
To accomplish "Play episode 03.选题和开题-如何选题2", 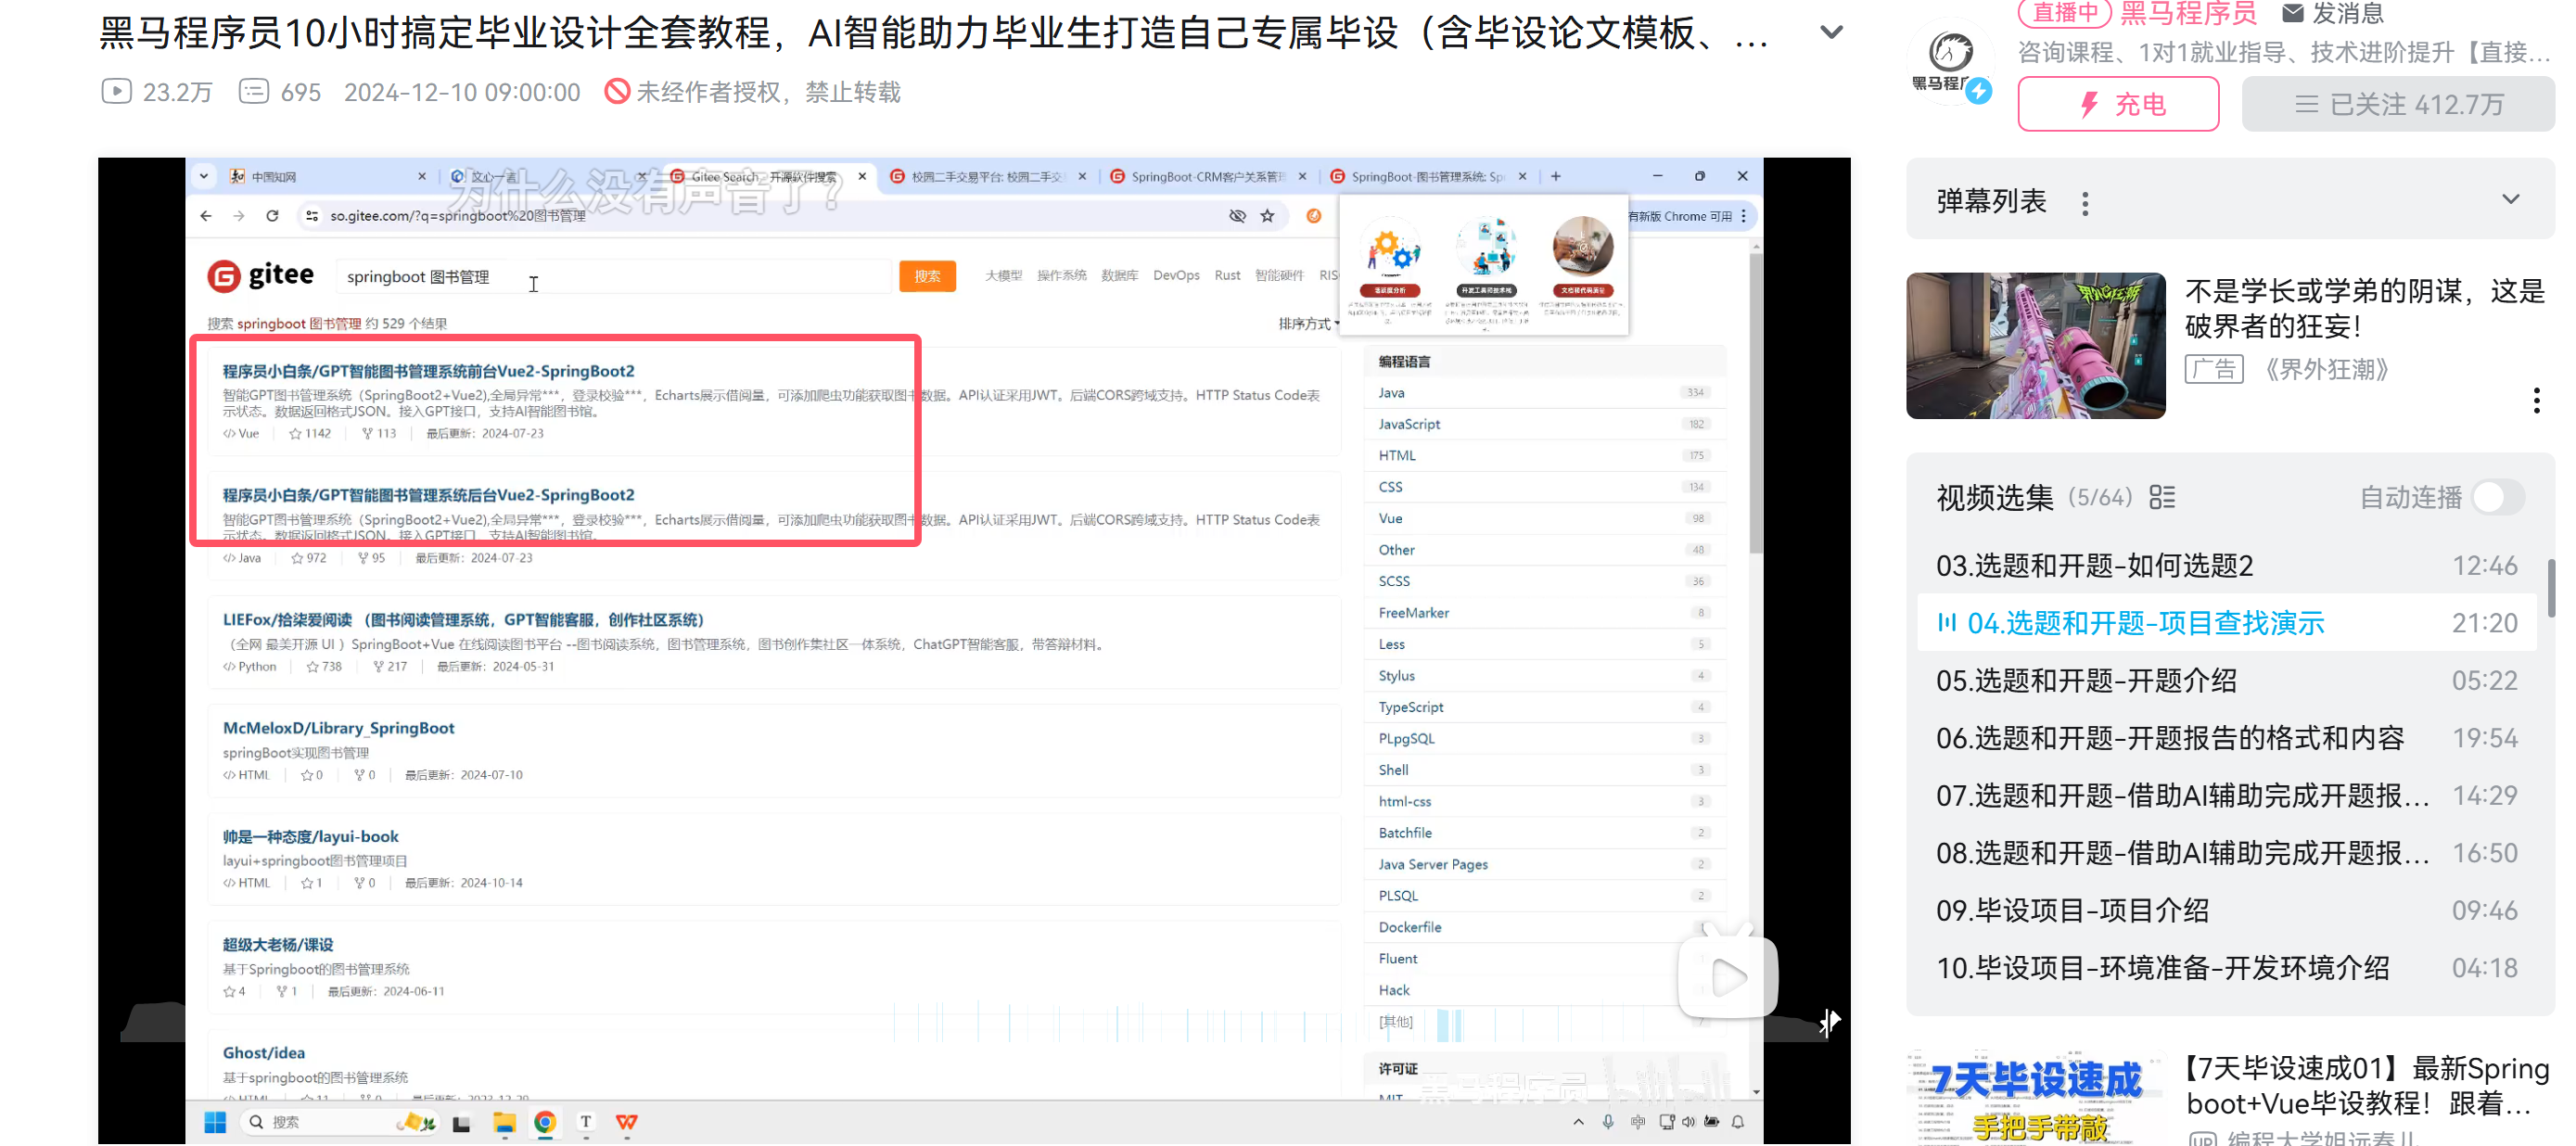I will pyautogui.click(x=2226, y=565).
